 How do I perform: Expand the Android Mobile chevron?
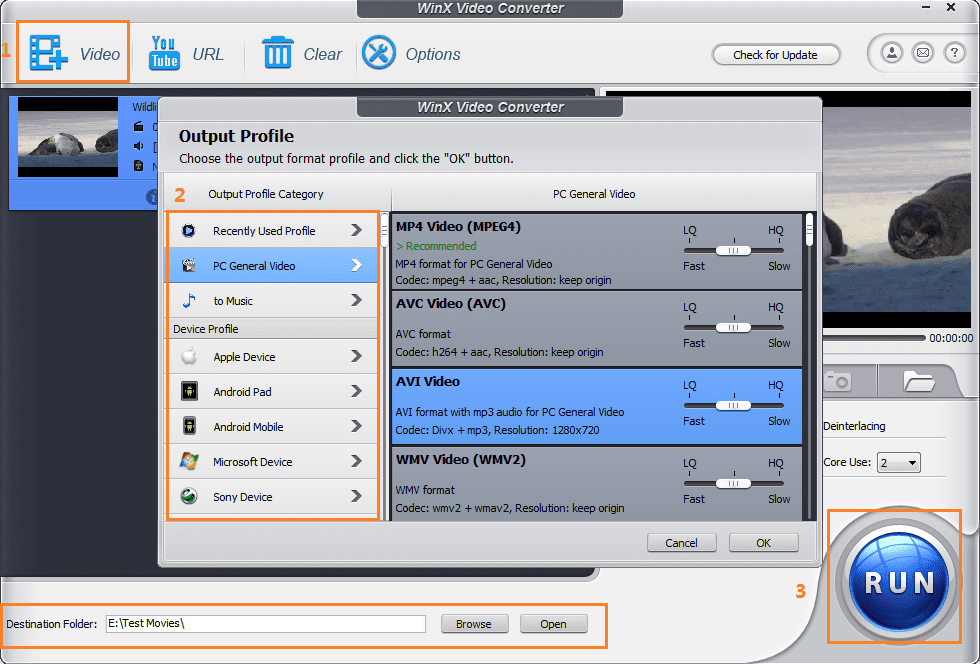click(356, 426)
